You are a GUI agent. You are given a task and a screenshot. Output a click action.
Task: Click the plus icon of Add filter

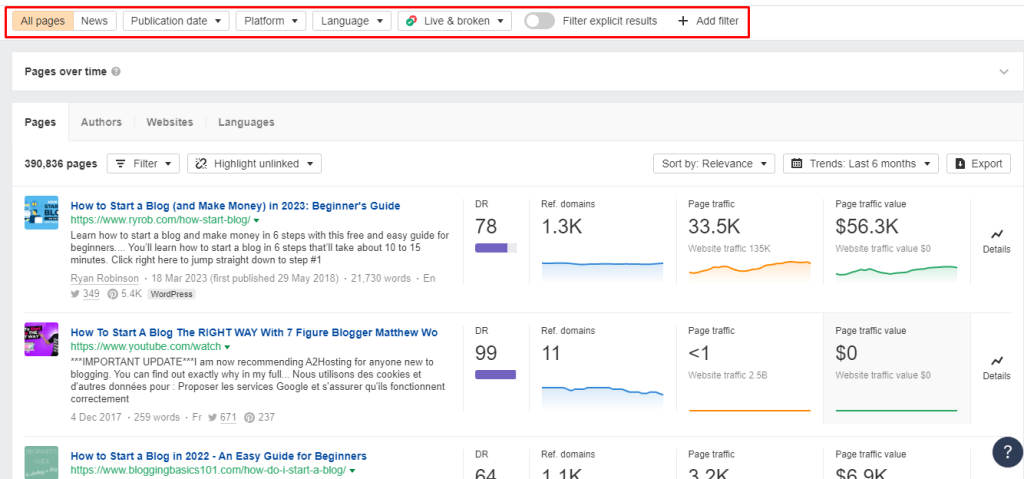tap(683, 21)
